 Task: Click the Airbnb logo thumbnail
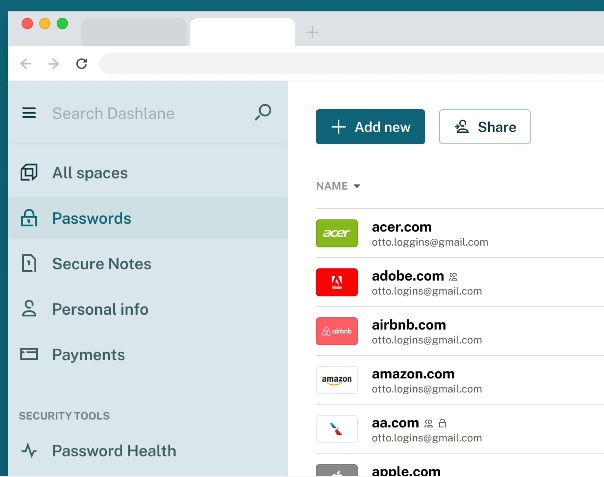337,331
